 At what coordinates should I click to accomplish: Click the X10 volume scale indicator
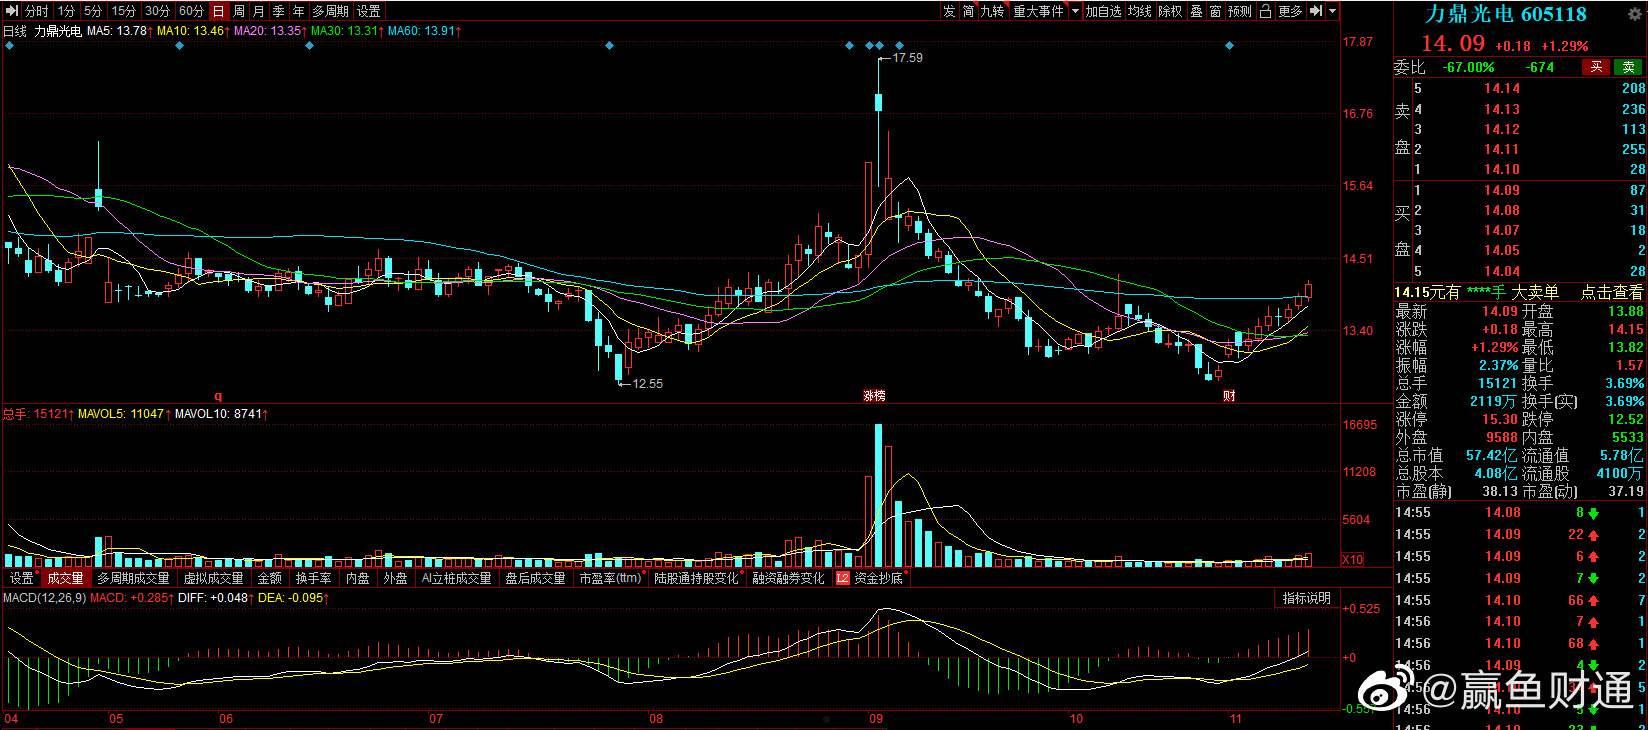[x=1352, y=560]
